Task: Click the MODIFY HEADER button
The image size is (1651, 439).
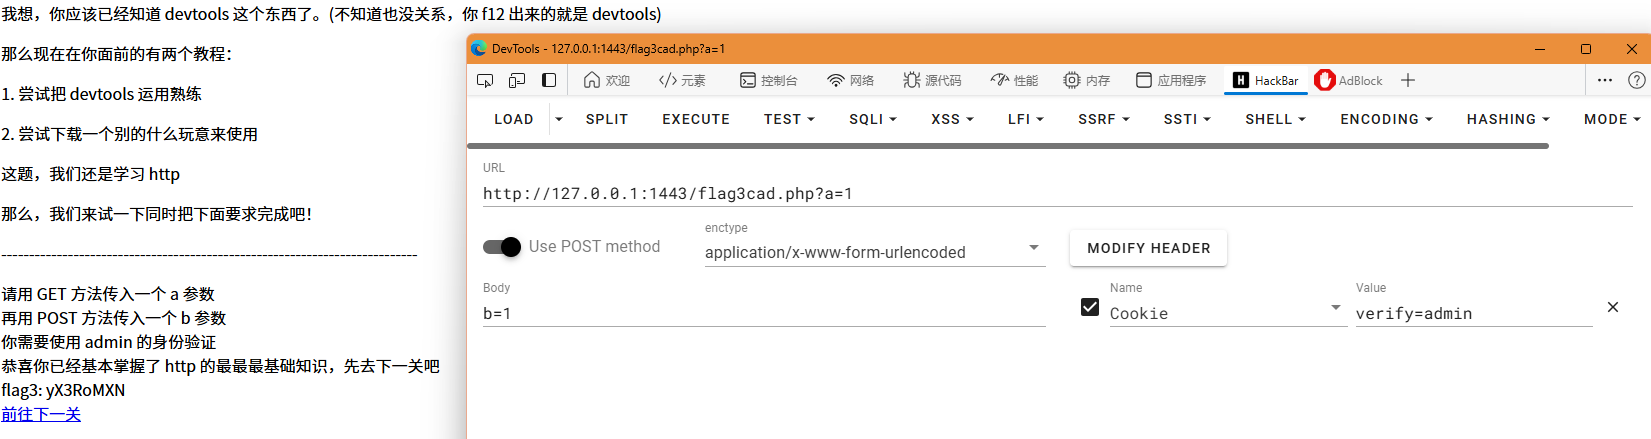Action: pos(1148,248)
